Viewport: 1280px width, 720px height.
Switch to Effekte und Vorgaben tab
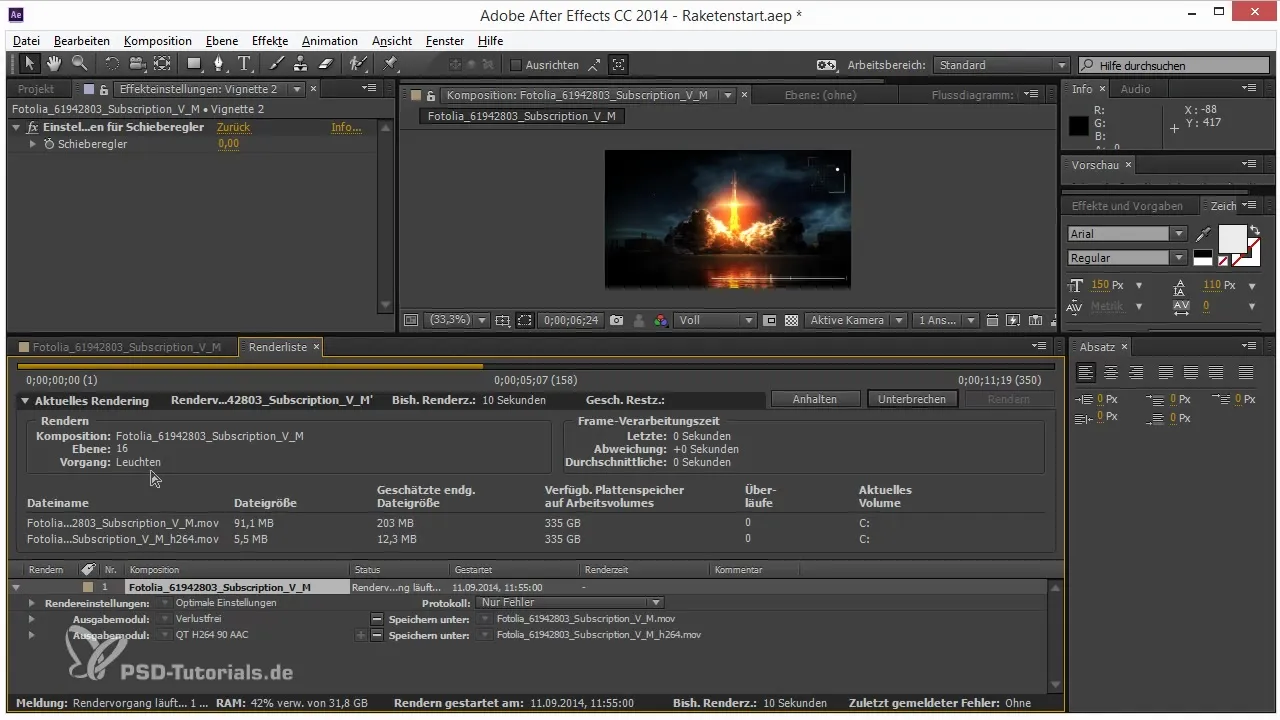[1127, 206]
